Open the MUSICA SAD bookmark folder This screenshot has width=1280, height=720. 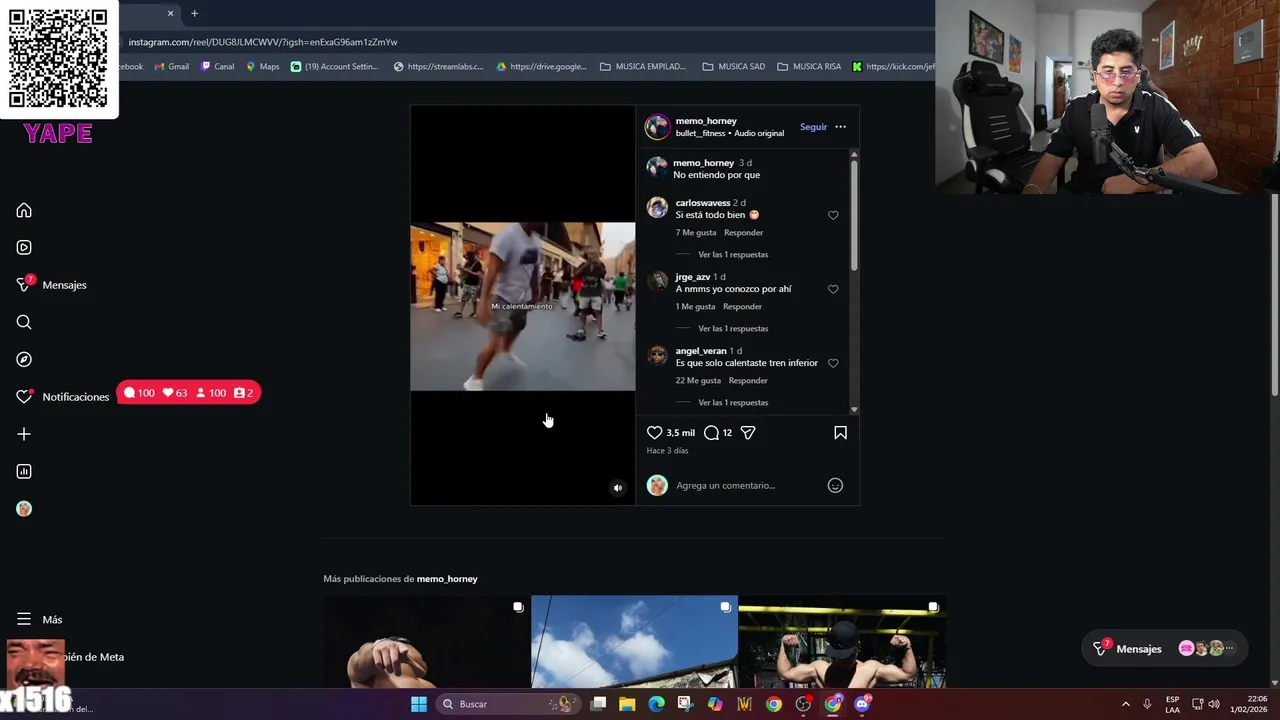(734, 67)
